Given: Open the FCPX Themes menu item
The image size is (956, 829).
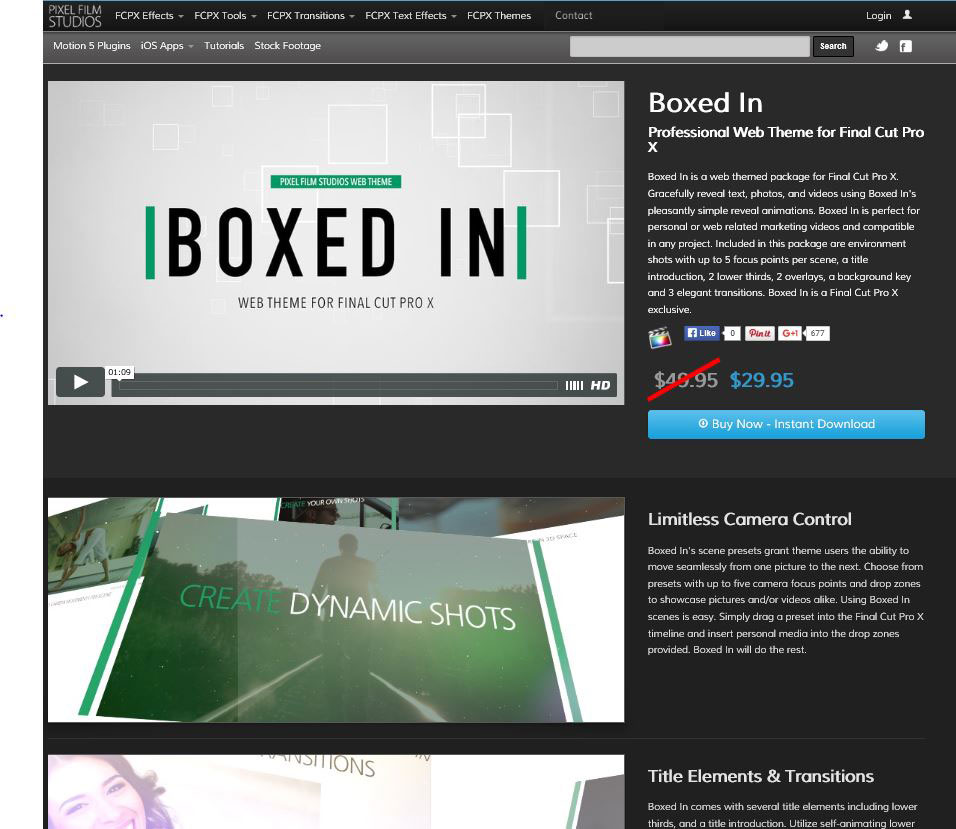Looking at the screenshot, I should coord(499,16).
